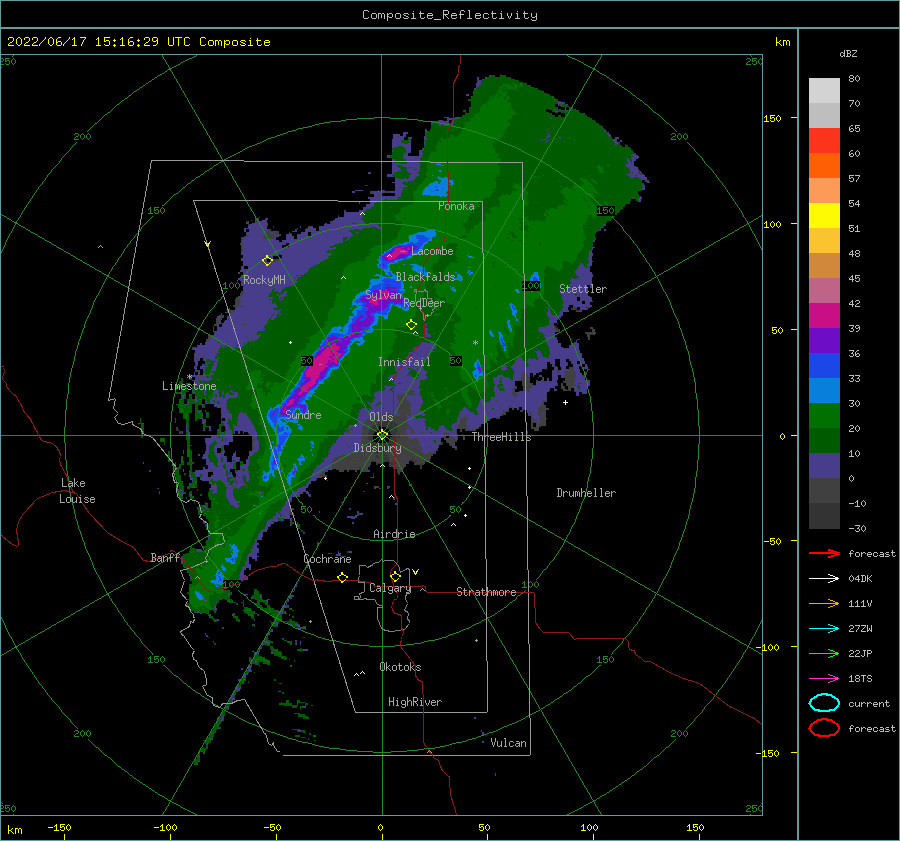The width and height of the screenshot is (900, 841).
Task: Select the blue 33-36 dBZ swatch
Action: click(x=824, y=366)
